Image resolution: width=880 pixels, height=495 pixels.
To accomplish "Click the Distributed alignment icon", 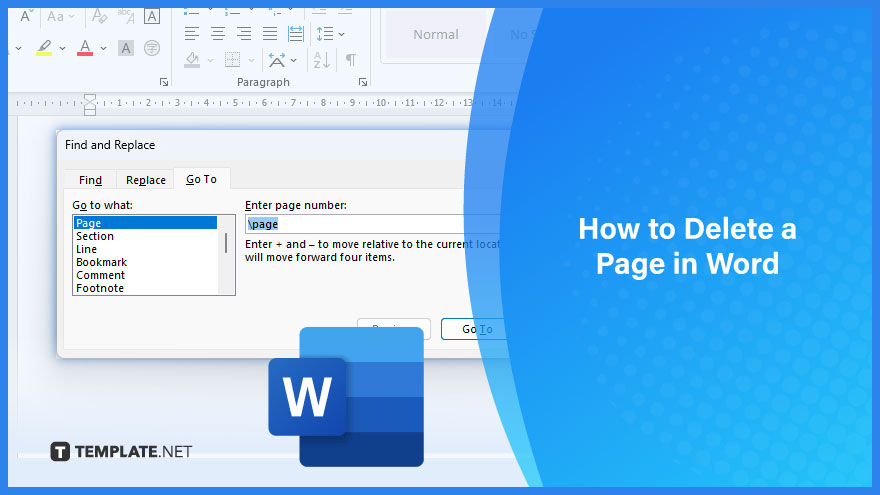I will click(x=296, y=34).
